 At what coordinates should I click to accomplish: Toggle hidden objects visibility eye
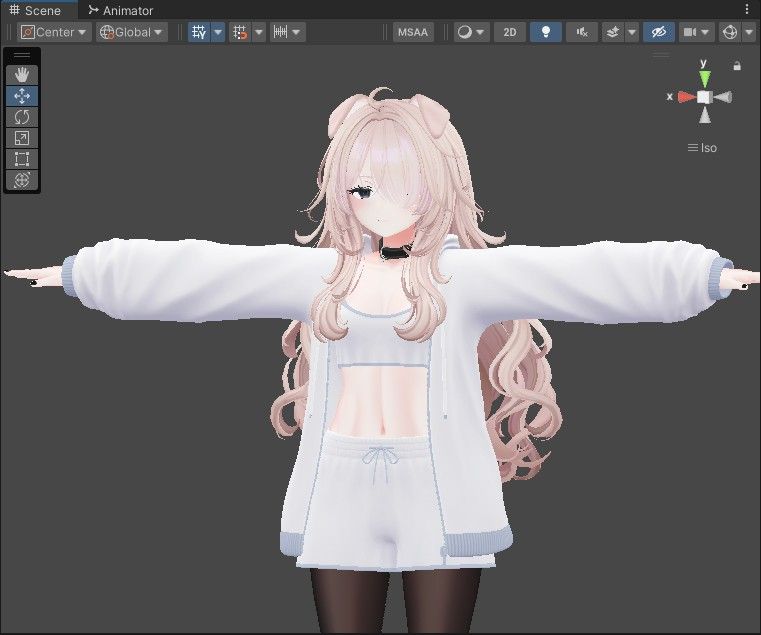659,32
